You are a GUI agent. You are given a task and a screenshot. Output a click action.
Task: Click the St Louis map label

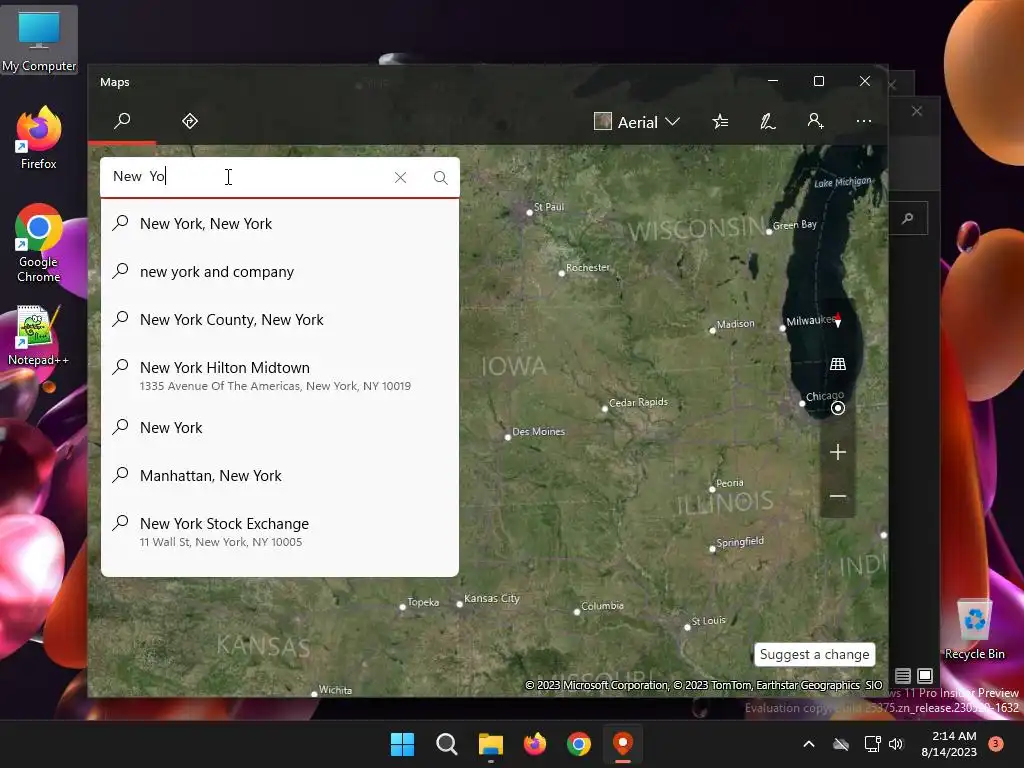(709, 620)
